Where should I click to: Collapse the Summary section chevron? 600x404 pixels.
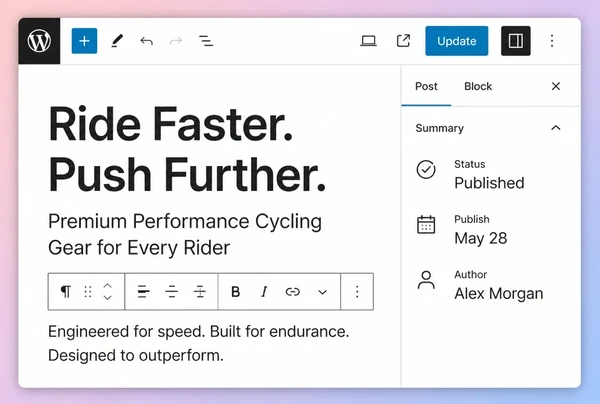click(x=556, y=128)
